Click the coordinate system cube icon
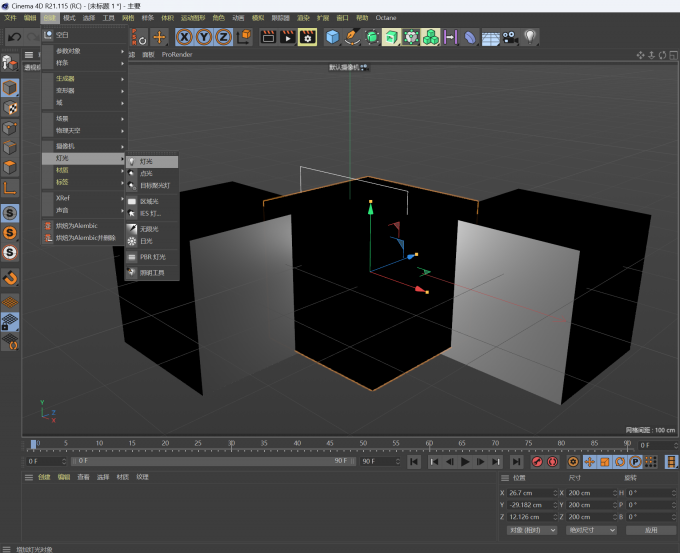The image size is (680, 553). (245, 37)
